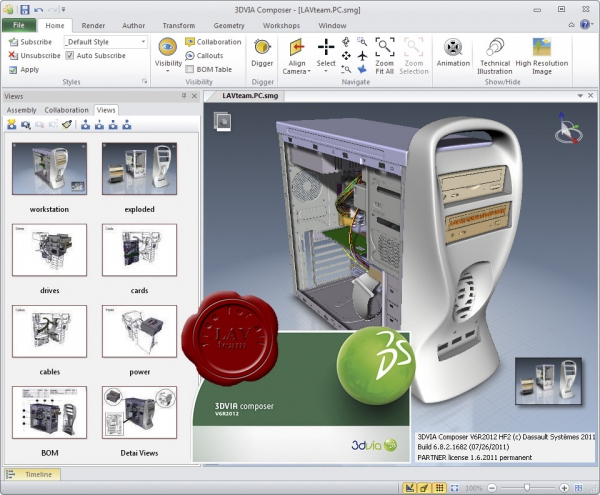Expand the Select dropdown arrow
This screenshot has height=495, width=600.
tap(326, 71)
